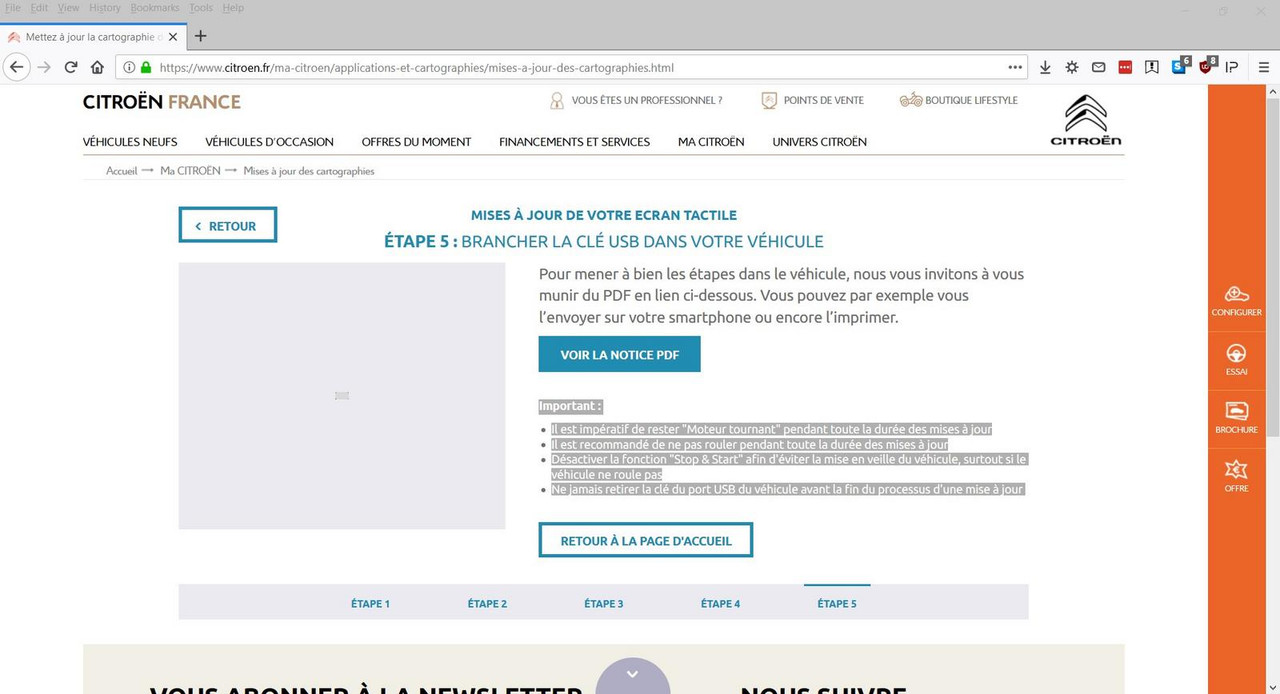Image resolution: width=1280 pixels, height=694 pixels.
Task: Click the bookmark-alert extension icon
Action: coord(1152,67)
